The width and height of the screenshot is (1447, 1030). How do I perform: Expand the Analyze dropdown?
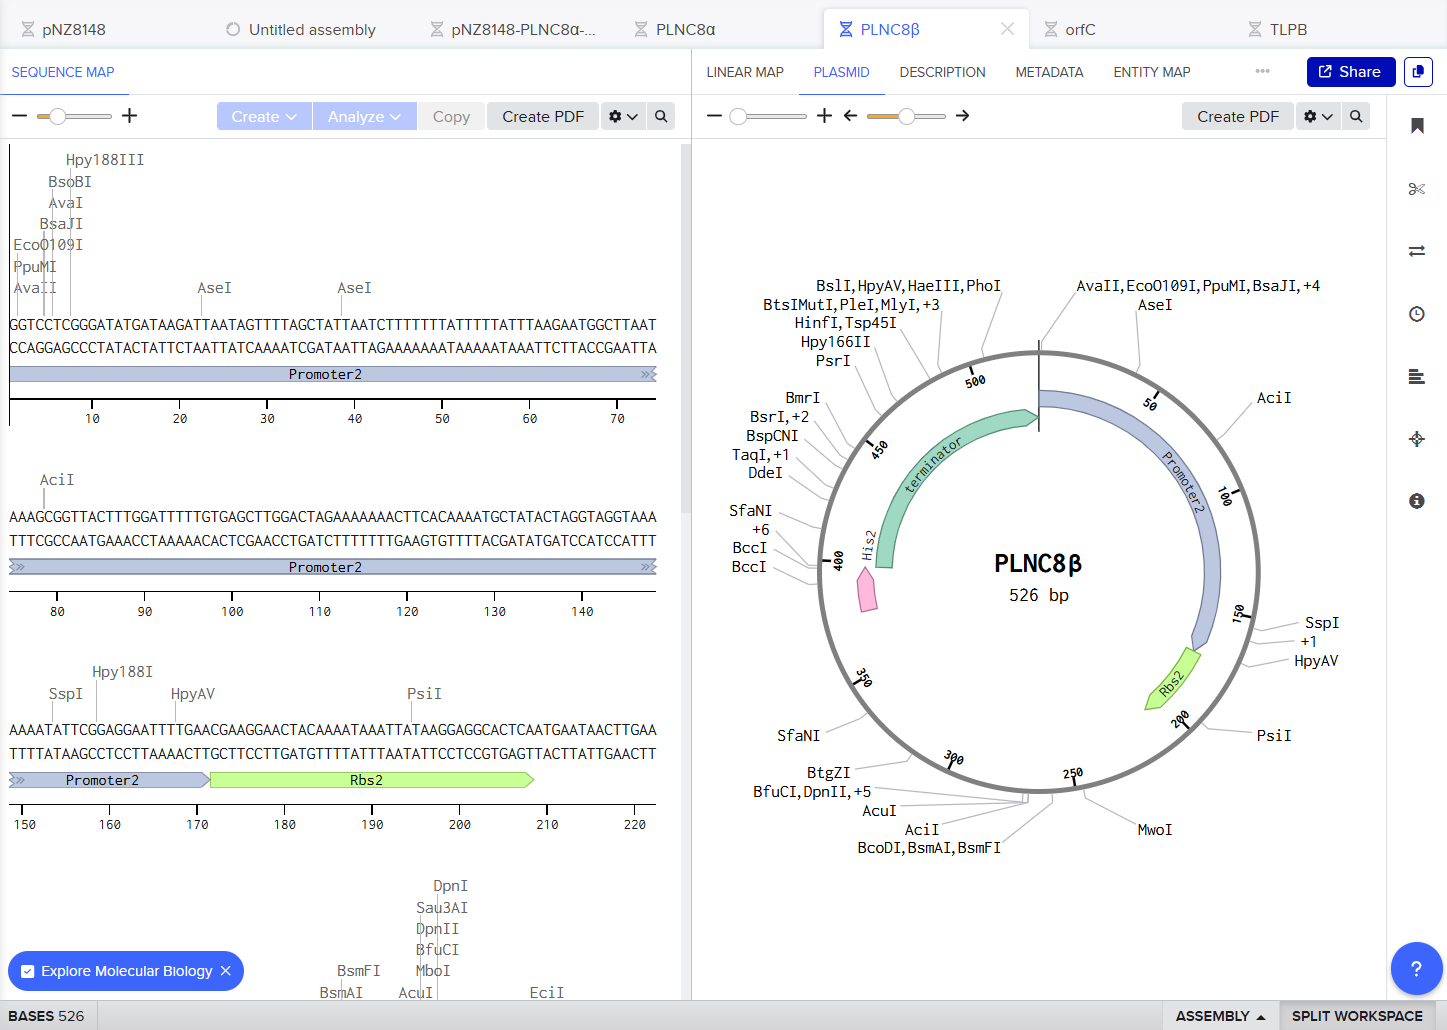click(365, 116)
